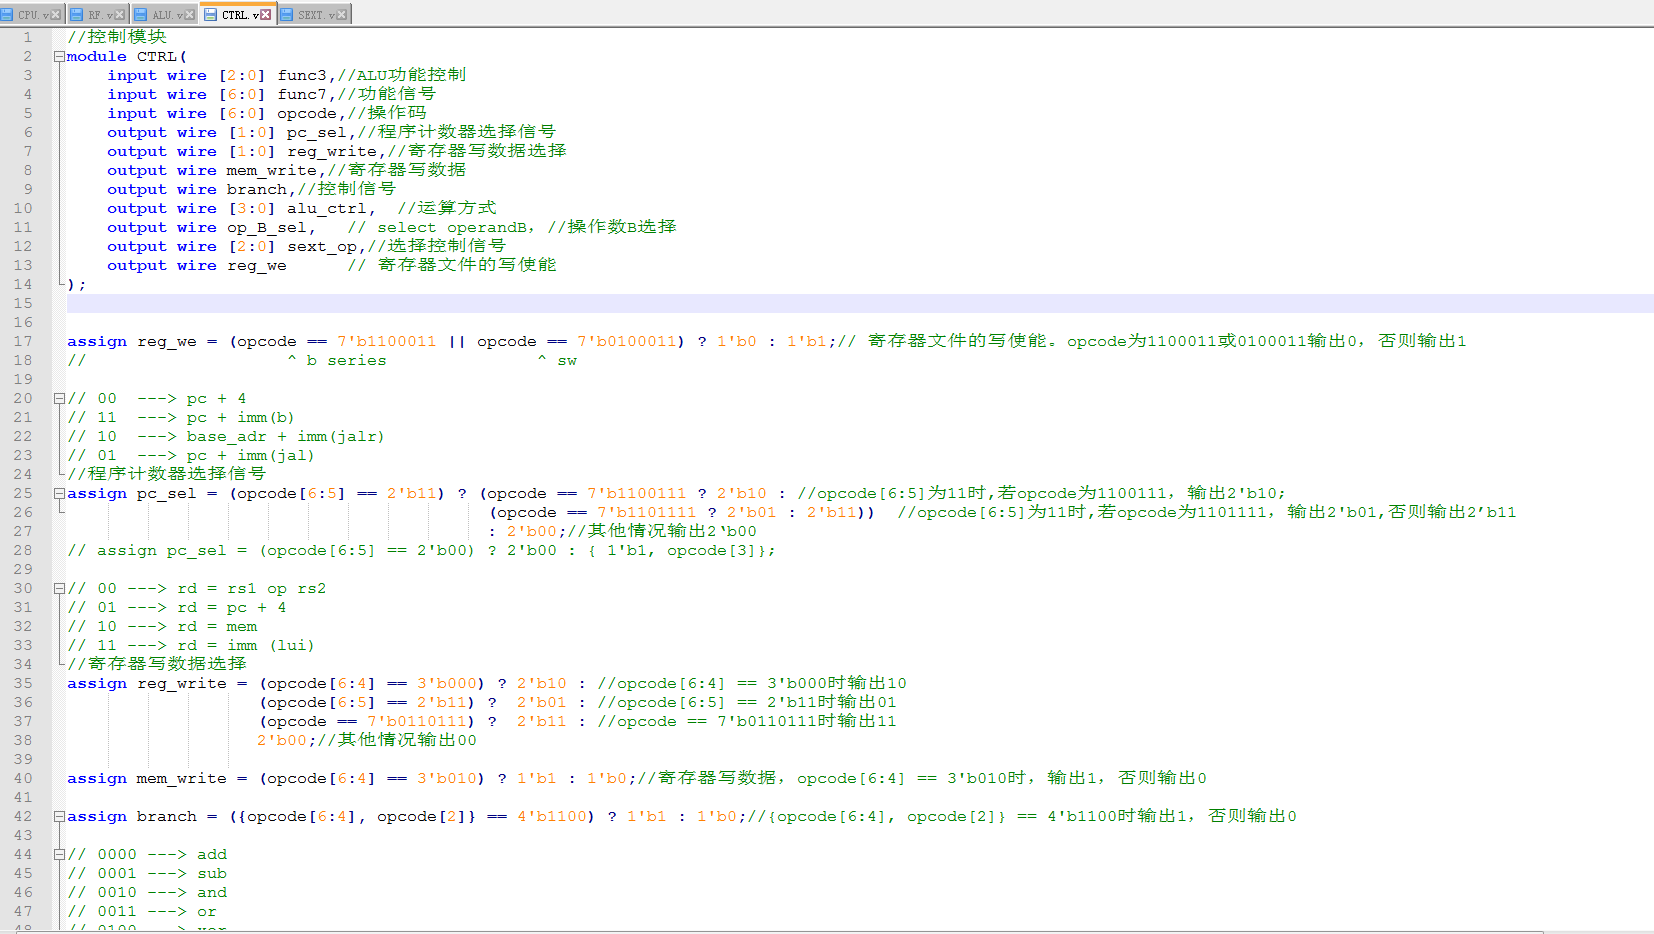The width and height of the screenshot is (1654, 934).
Task: Close the RF.v tab
Action: [120, 15]
